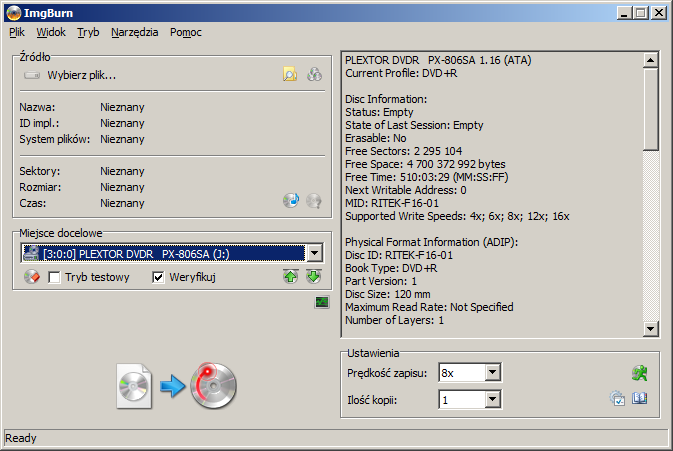Click the disc info scrollbar thumb
This screenshot has width=673, height=451.
tap(651, 109)
